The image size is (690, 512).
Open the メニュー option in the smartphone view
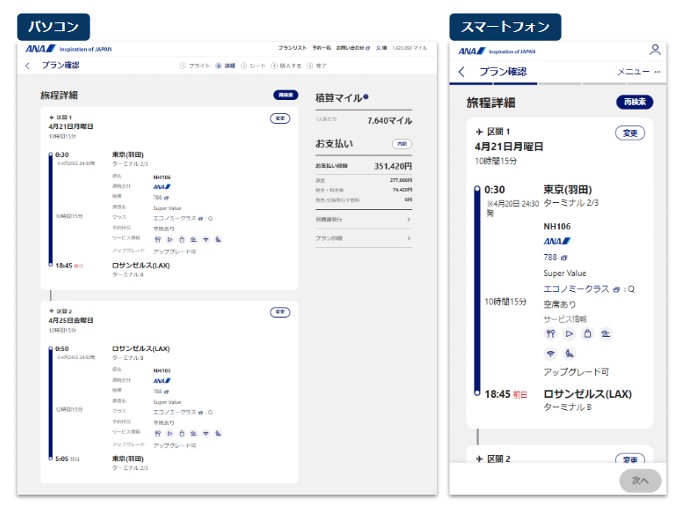(639, 72)
